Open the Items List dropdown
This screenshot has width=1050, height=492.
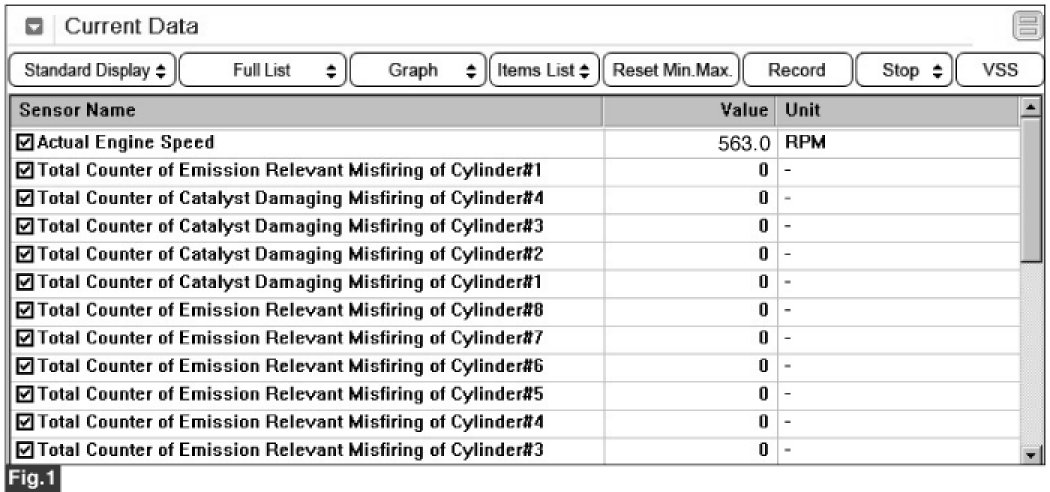coord(543,71)
